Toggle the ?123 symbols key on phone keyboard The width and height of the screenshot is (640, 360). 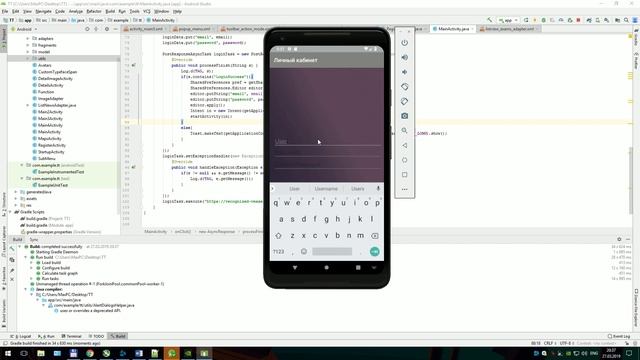(278, 251)
